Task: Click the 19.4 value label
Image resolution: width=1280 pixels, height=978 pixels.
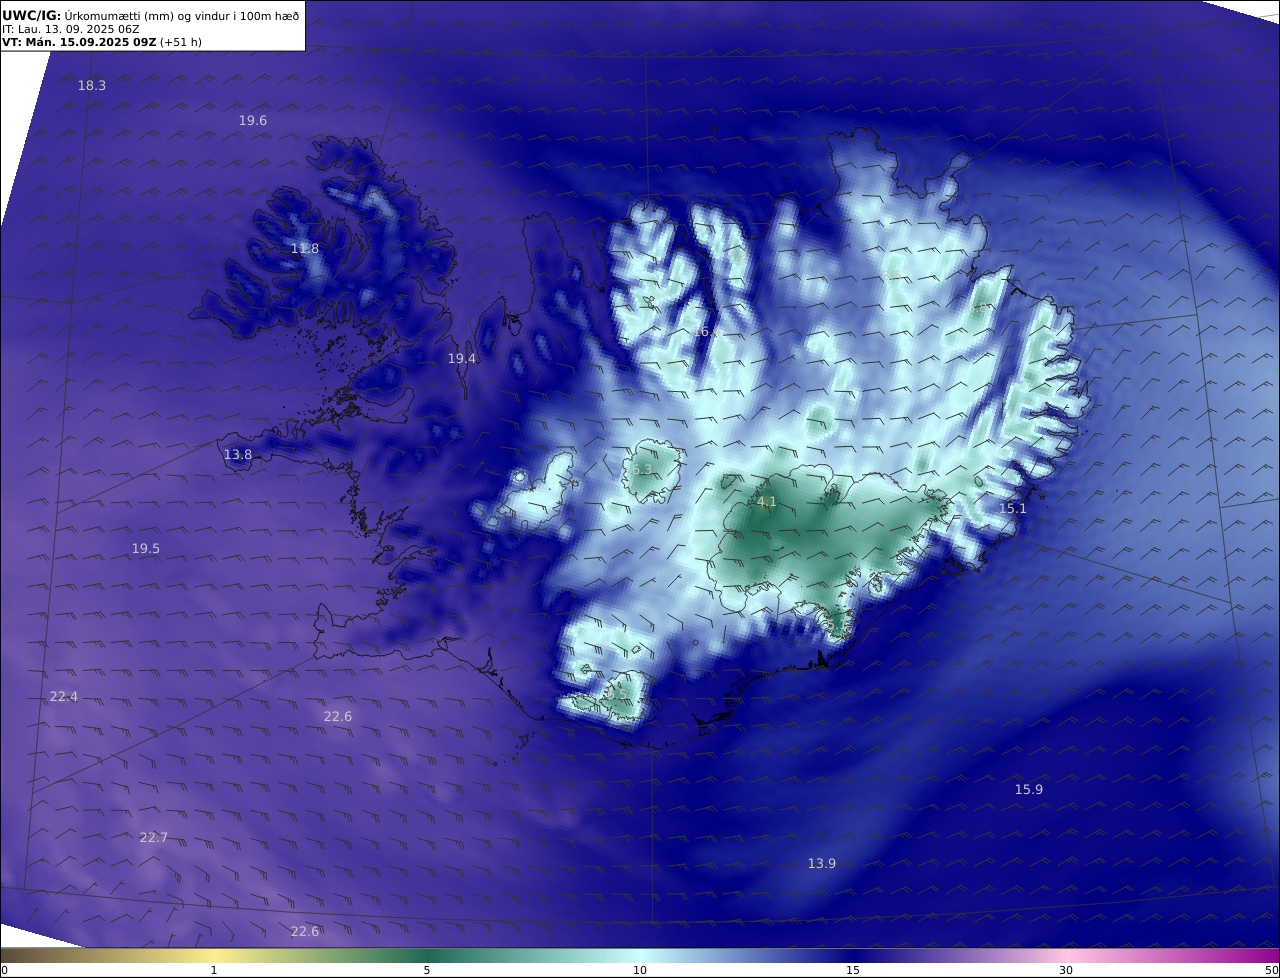Action: pyautogui.click(x=462, y=358)
